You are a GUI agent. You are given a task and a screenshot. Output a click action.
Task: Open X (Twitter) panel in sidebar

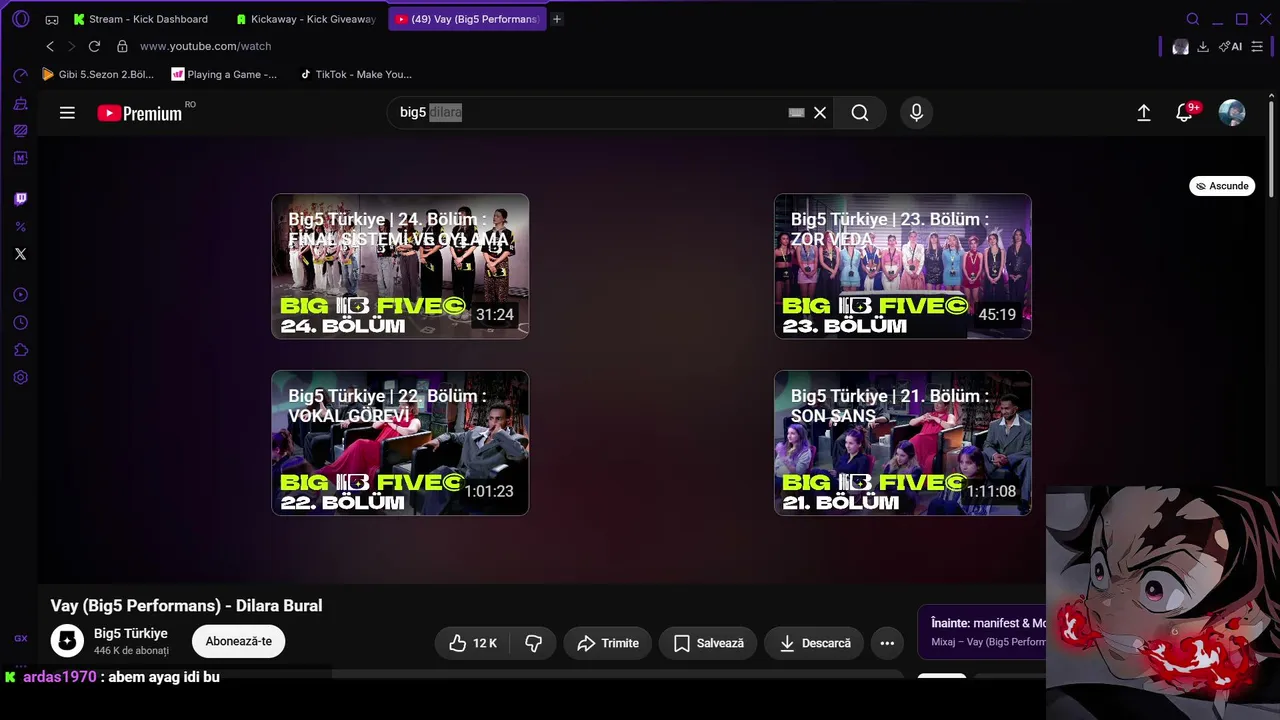pos(20,254)
